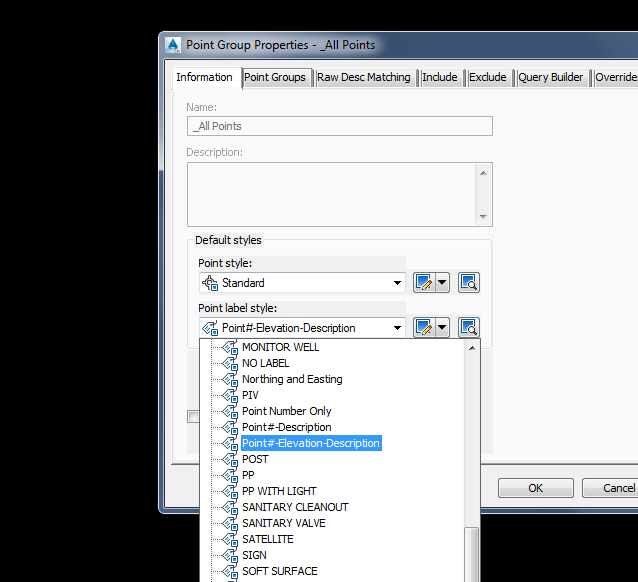
Task: Choose Northing and Easting label style
Action: point(292,379)
